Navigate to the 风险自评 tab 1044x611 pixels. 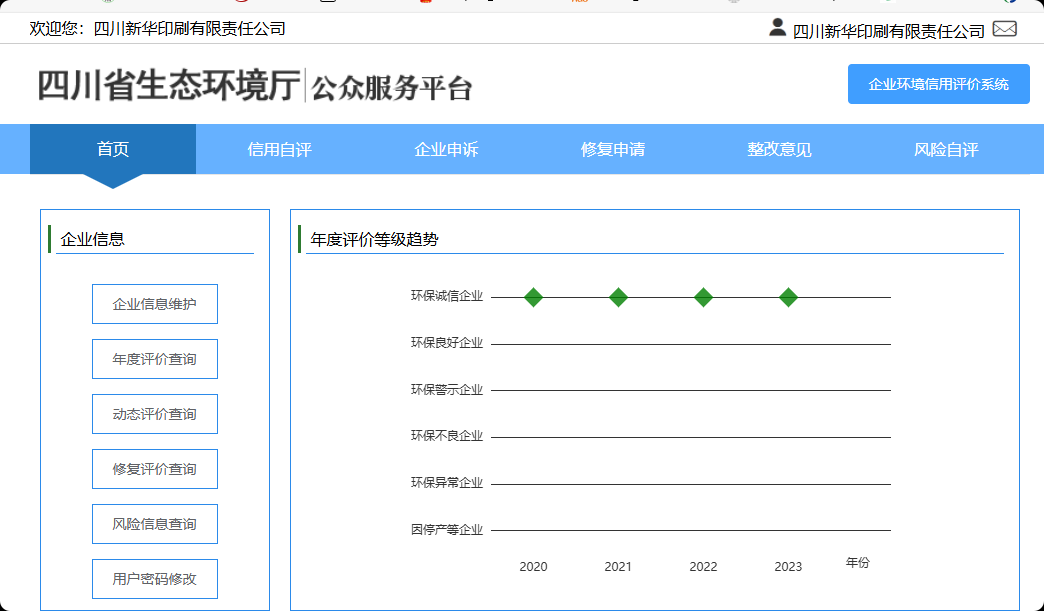pos(946,150)
